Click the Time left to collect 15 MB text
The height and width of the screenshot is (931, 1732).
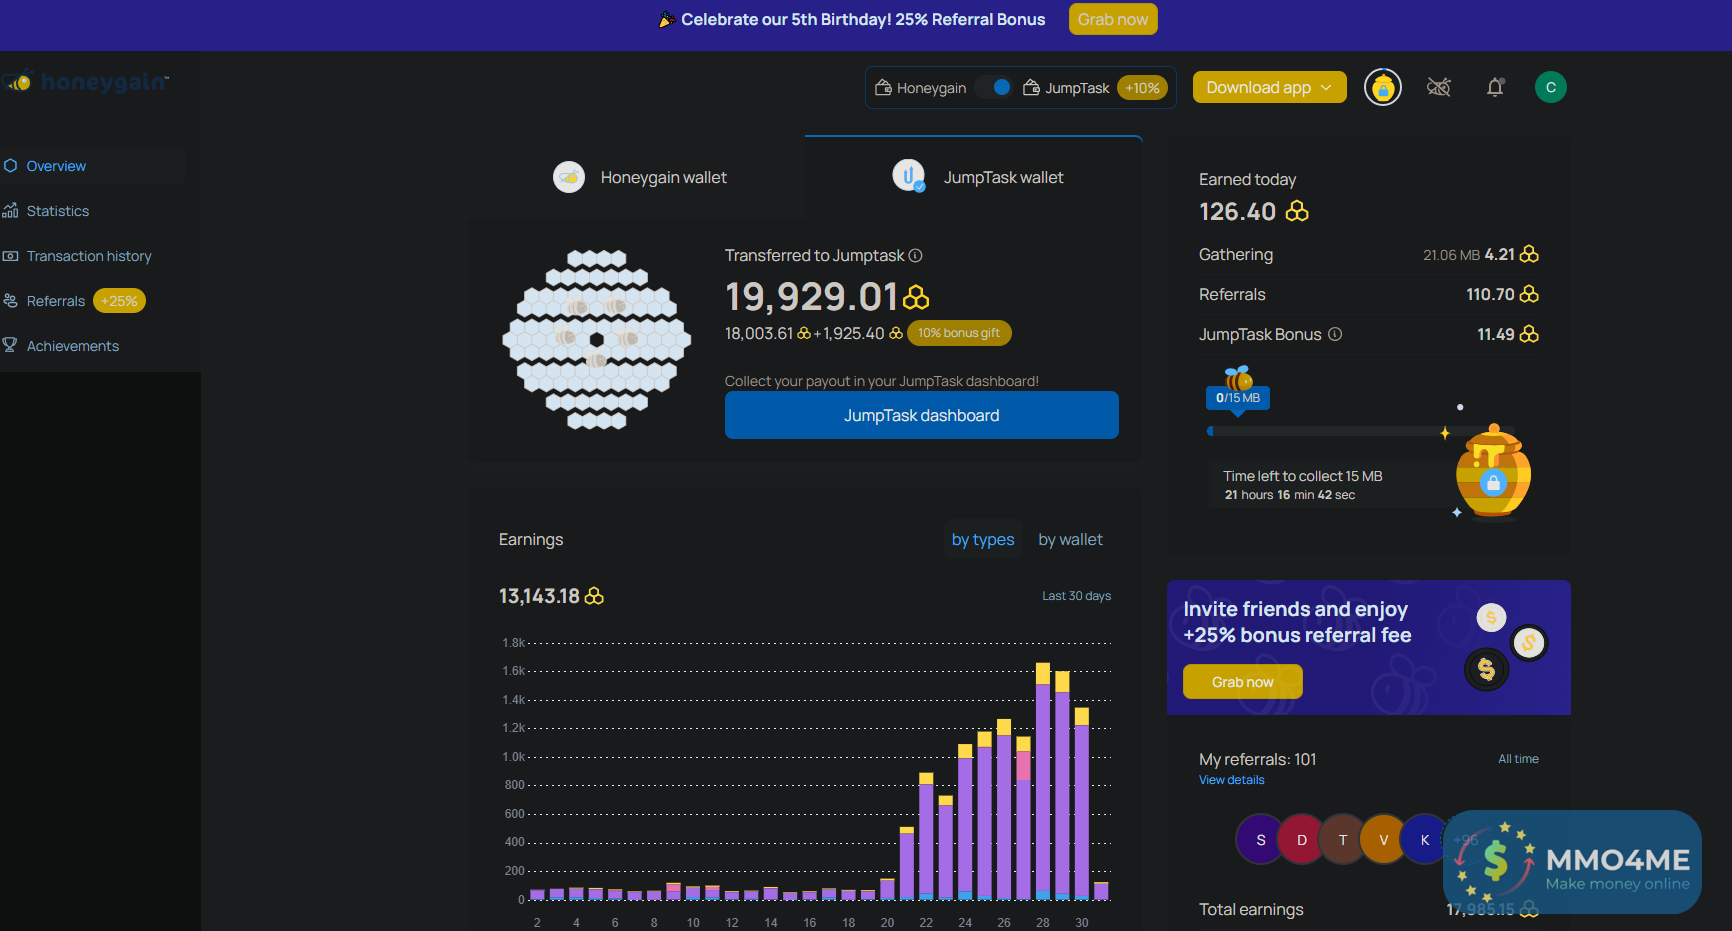[1302, 477]
